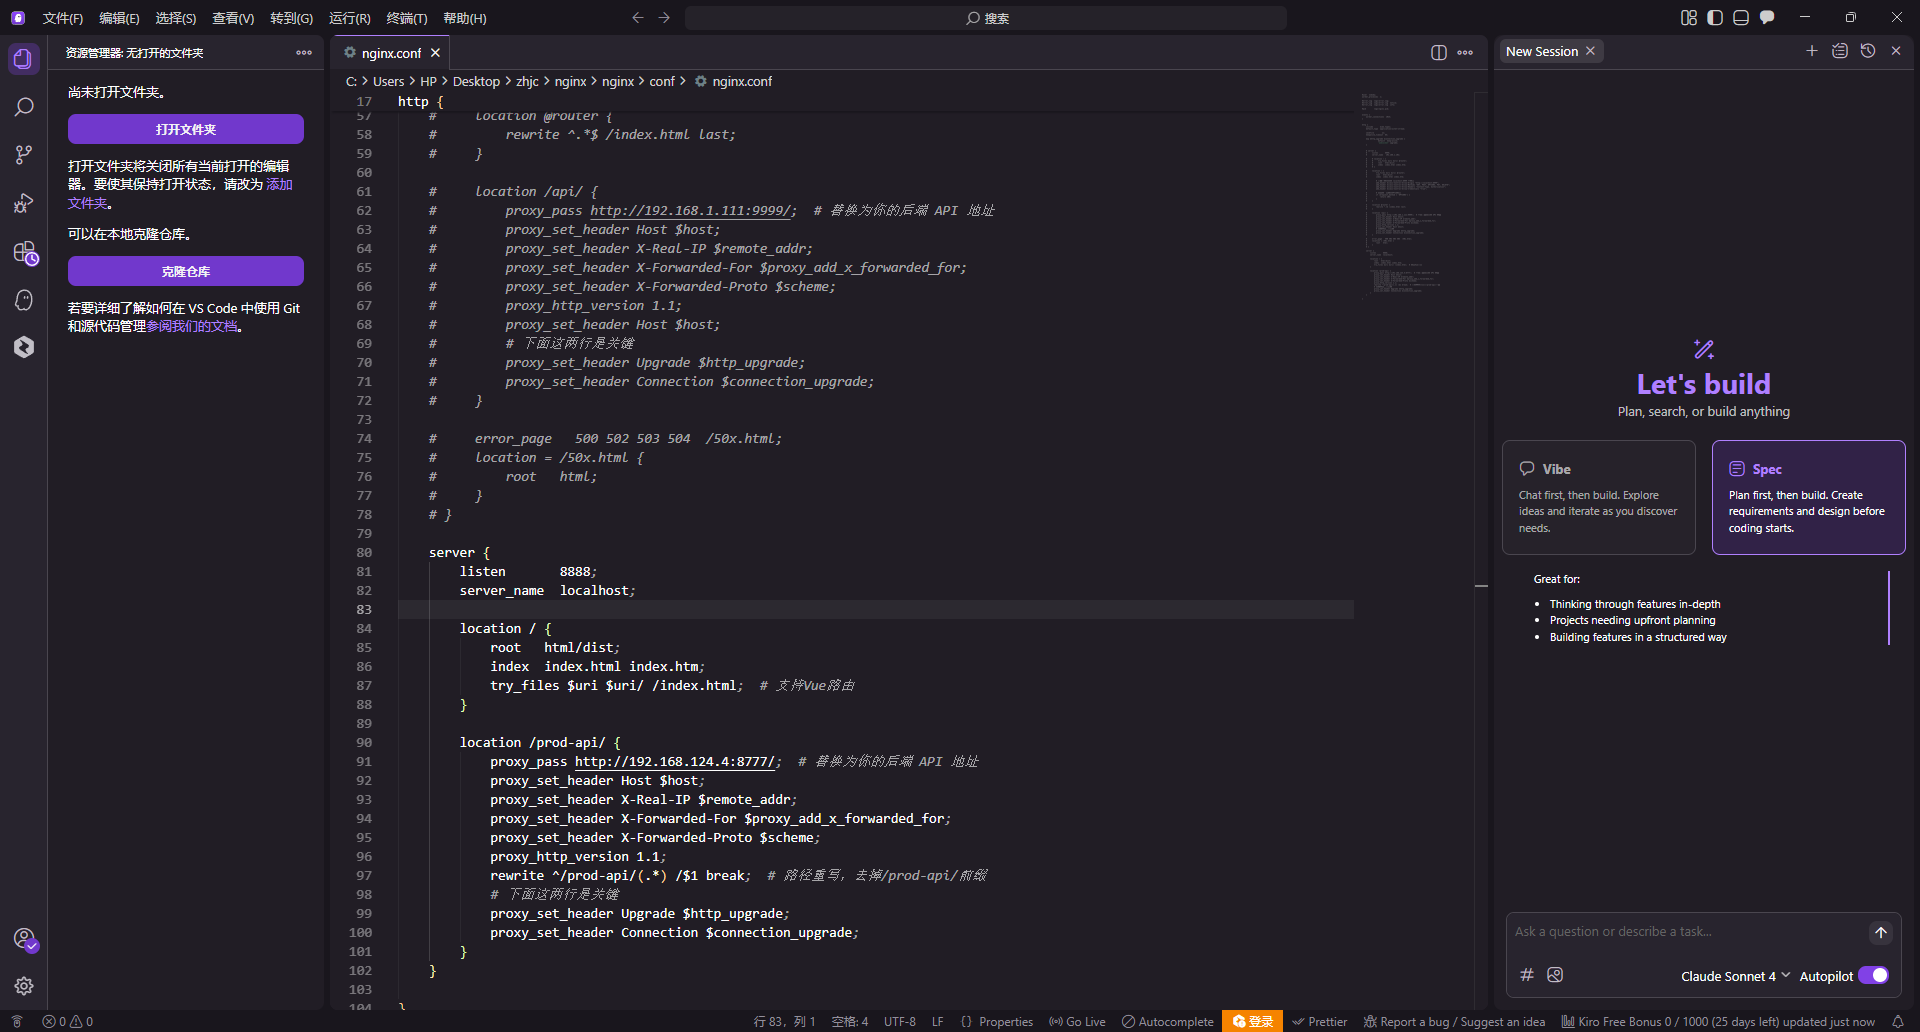Expand the 'zhjc' breadcrumb folder
Image resolution: width=1920 pixels, height=1032 pixels.
[x=527, y=82]
